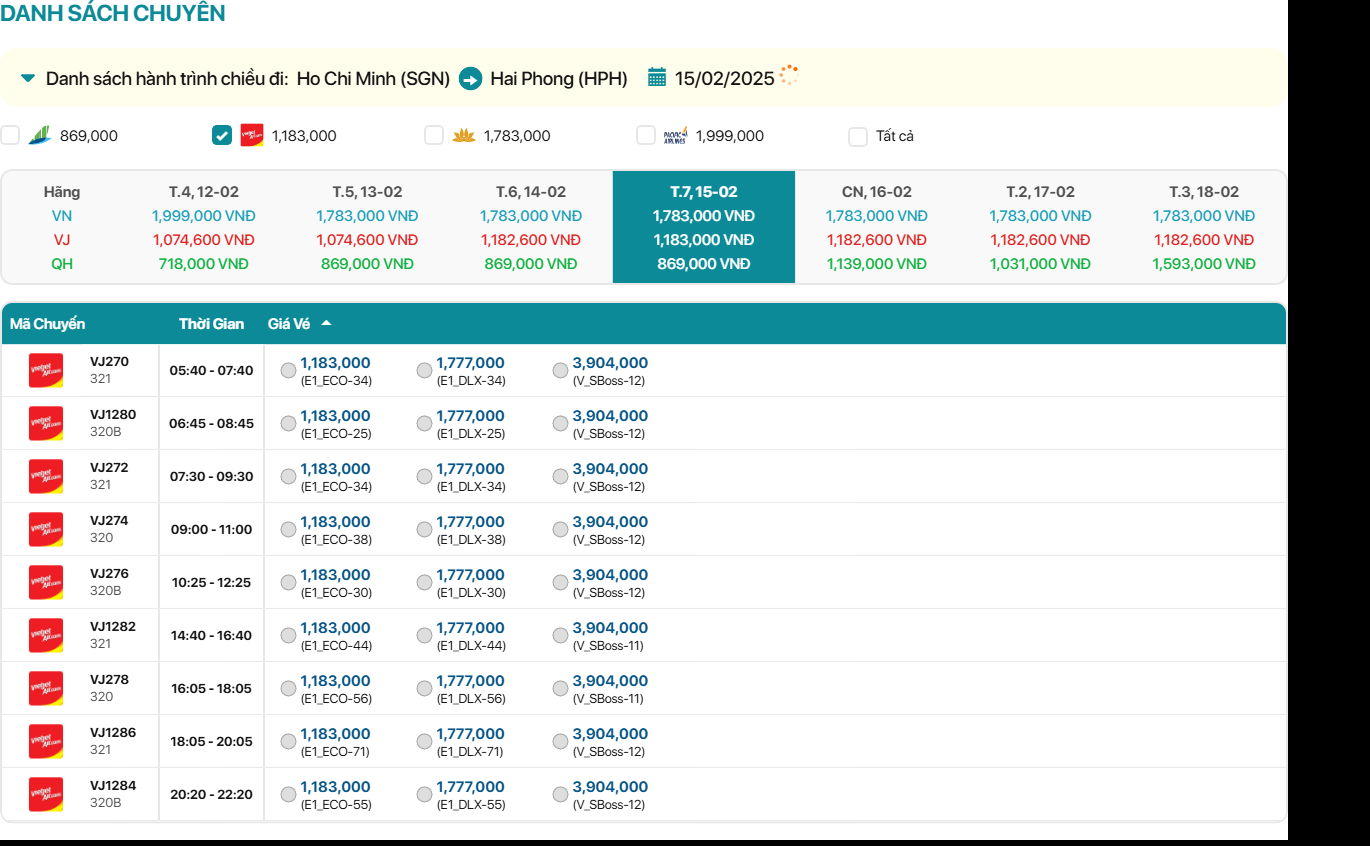Pick the 1,777,000 DLX fare for VJ274

(x=425, y=530)
